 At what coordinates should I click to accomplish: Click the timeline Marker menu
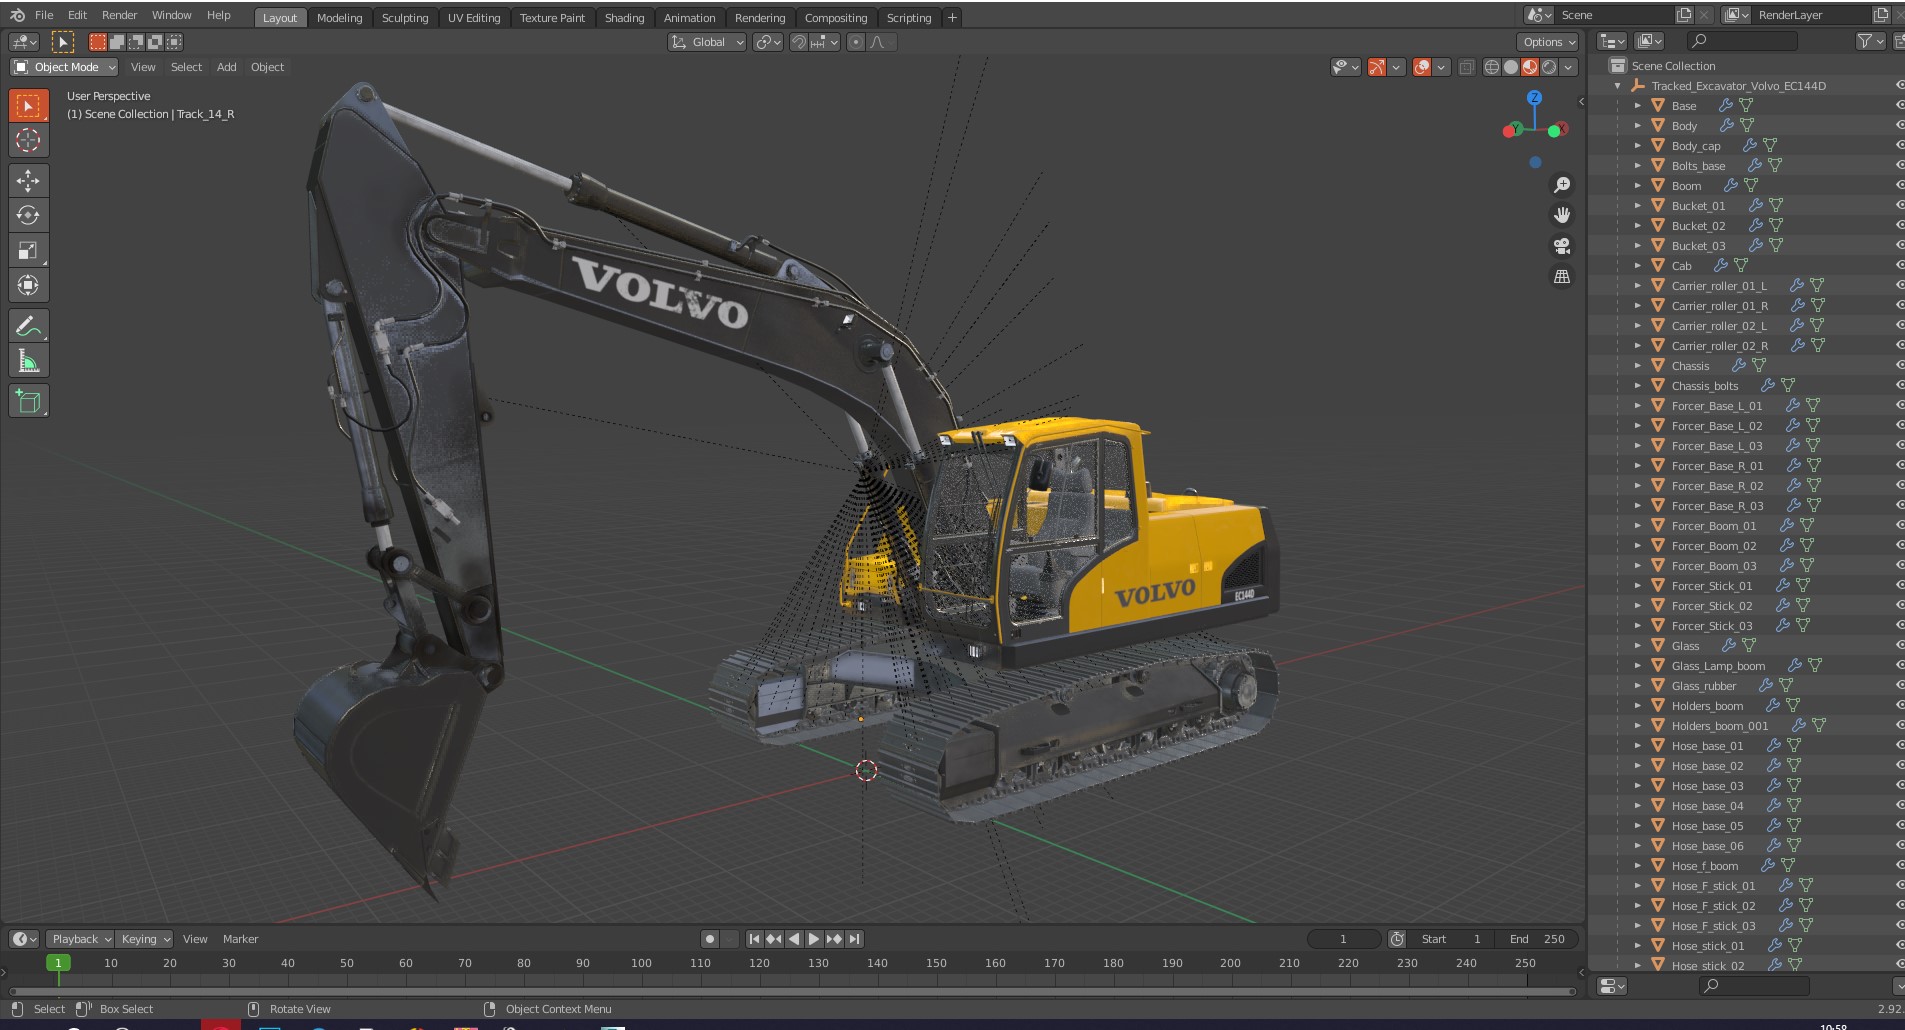240,939
